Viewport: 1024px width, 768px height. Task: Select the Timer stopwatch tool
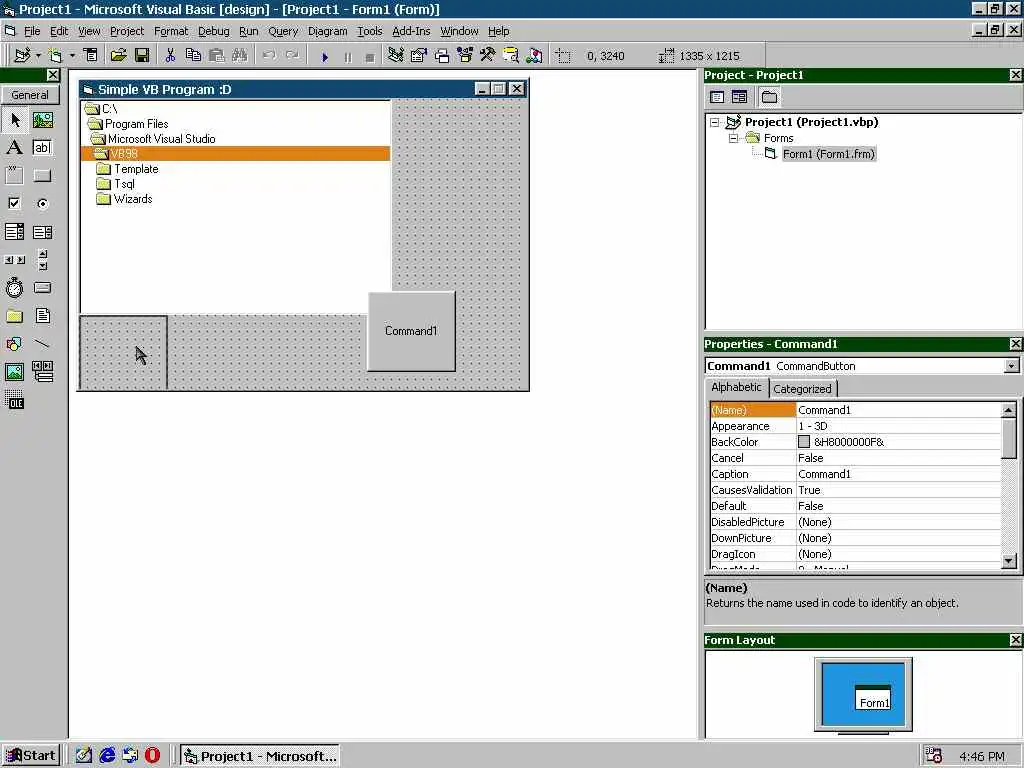(15, 287)
